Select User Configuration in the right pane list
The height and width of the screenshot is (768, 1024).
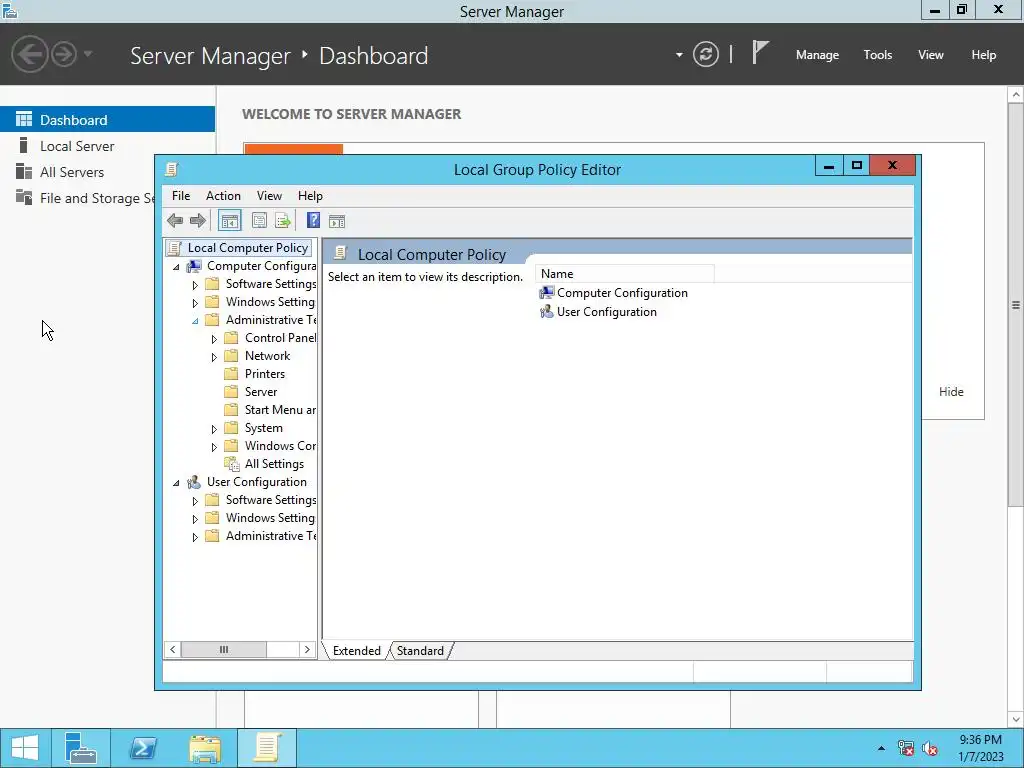(x=598, y=312)
